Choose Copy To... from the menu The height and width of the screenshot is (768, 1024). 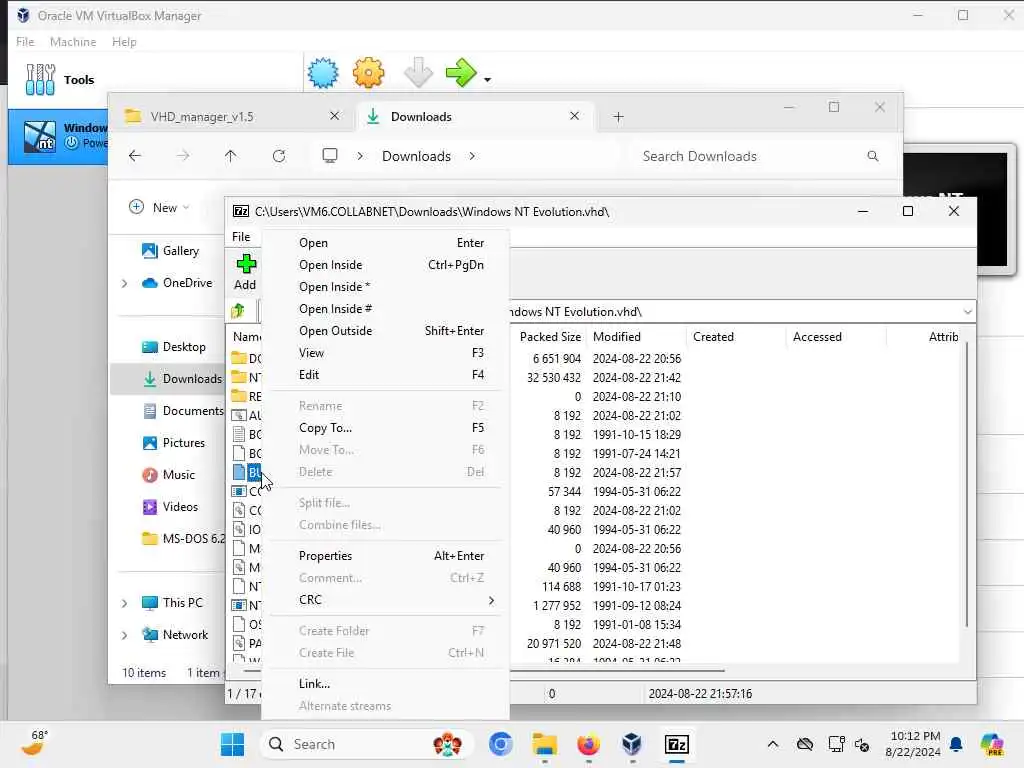[385, 428]
